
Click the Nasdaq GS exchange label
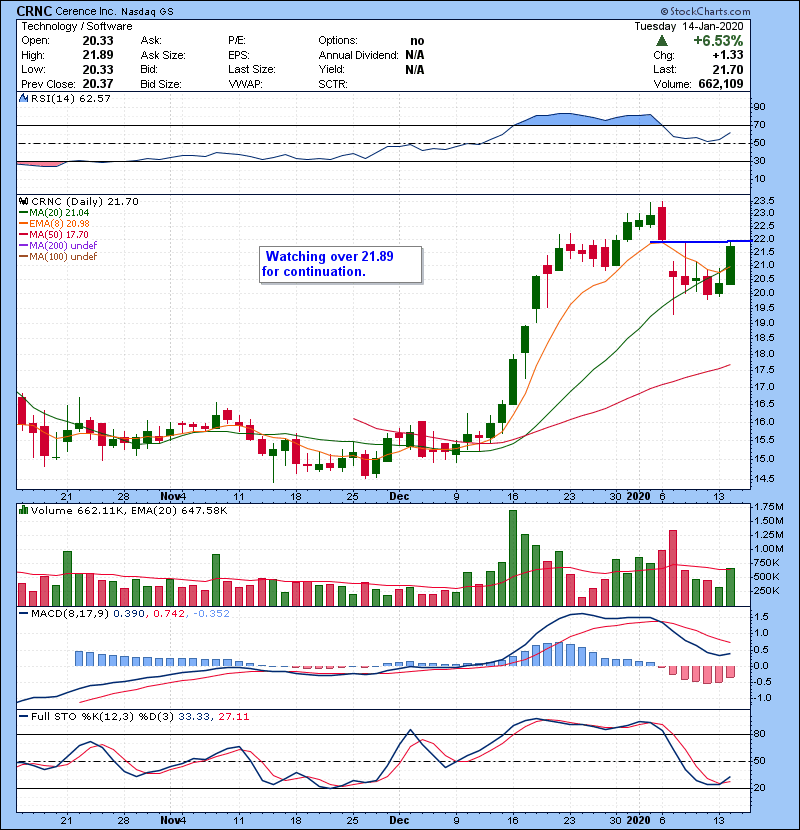(147, 12)
